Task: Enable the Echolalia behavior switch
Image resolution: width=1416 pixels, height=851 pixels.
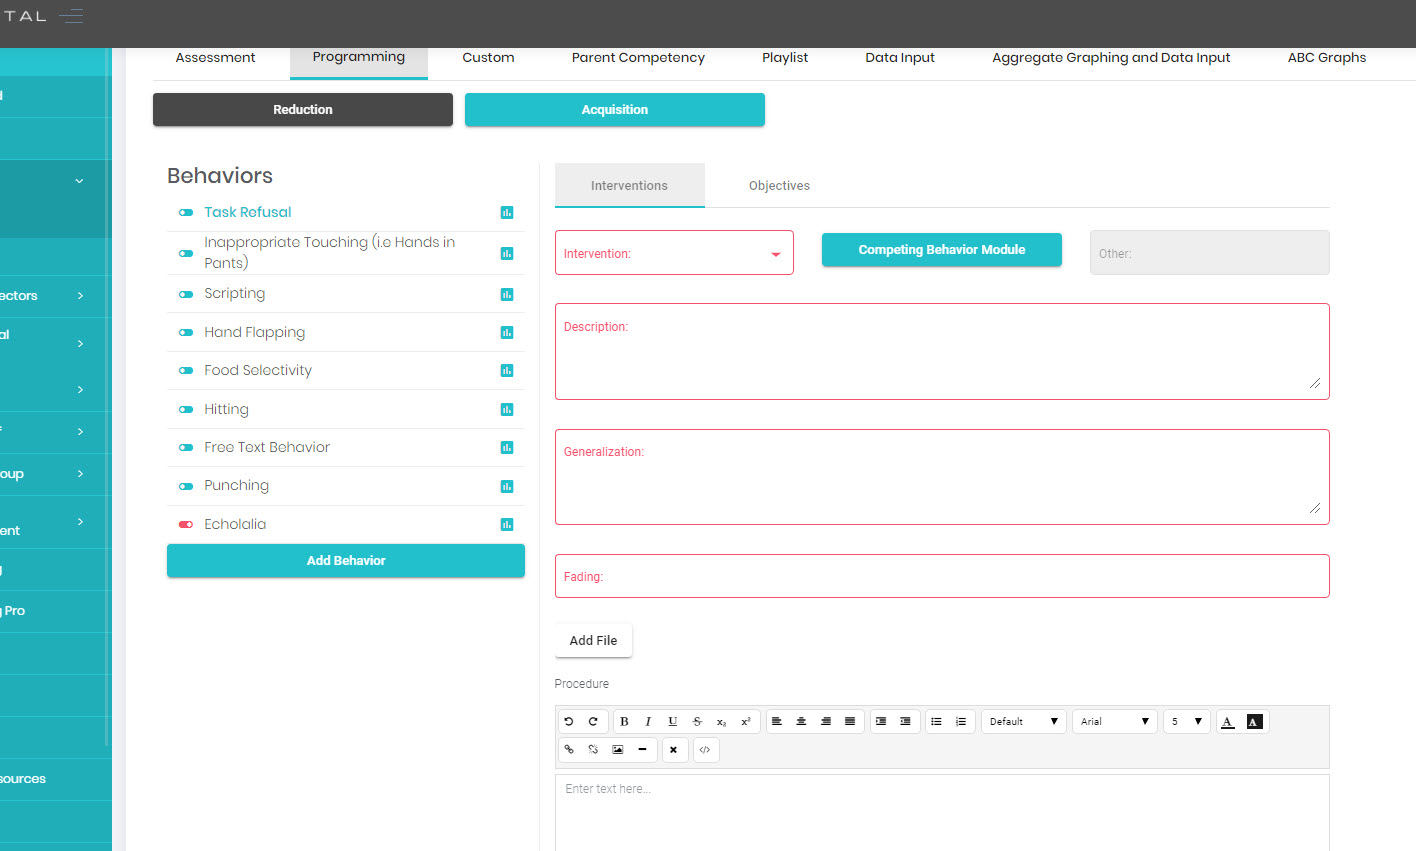Action: (x=186, y=524)
